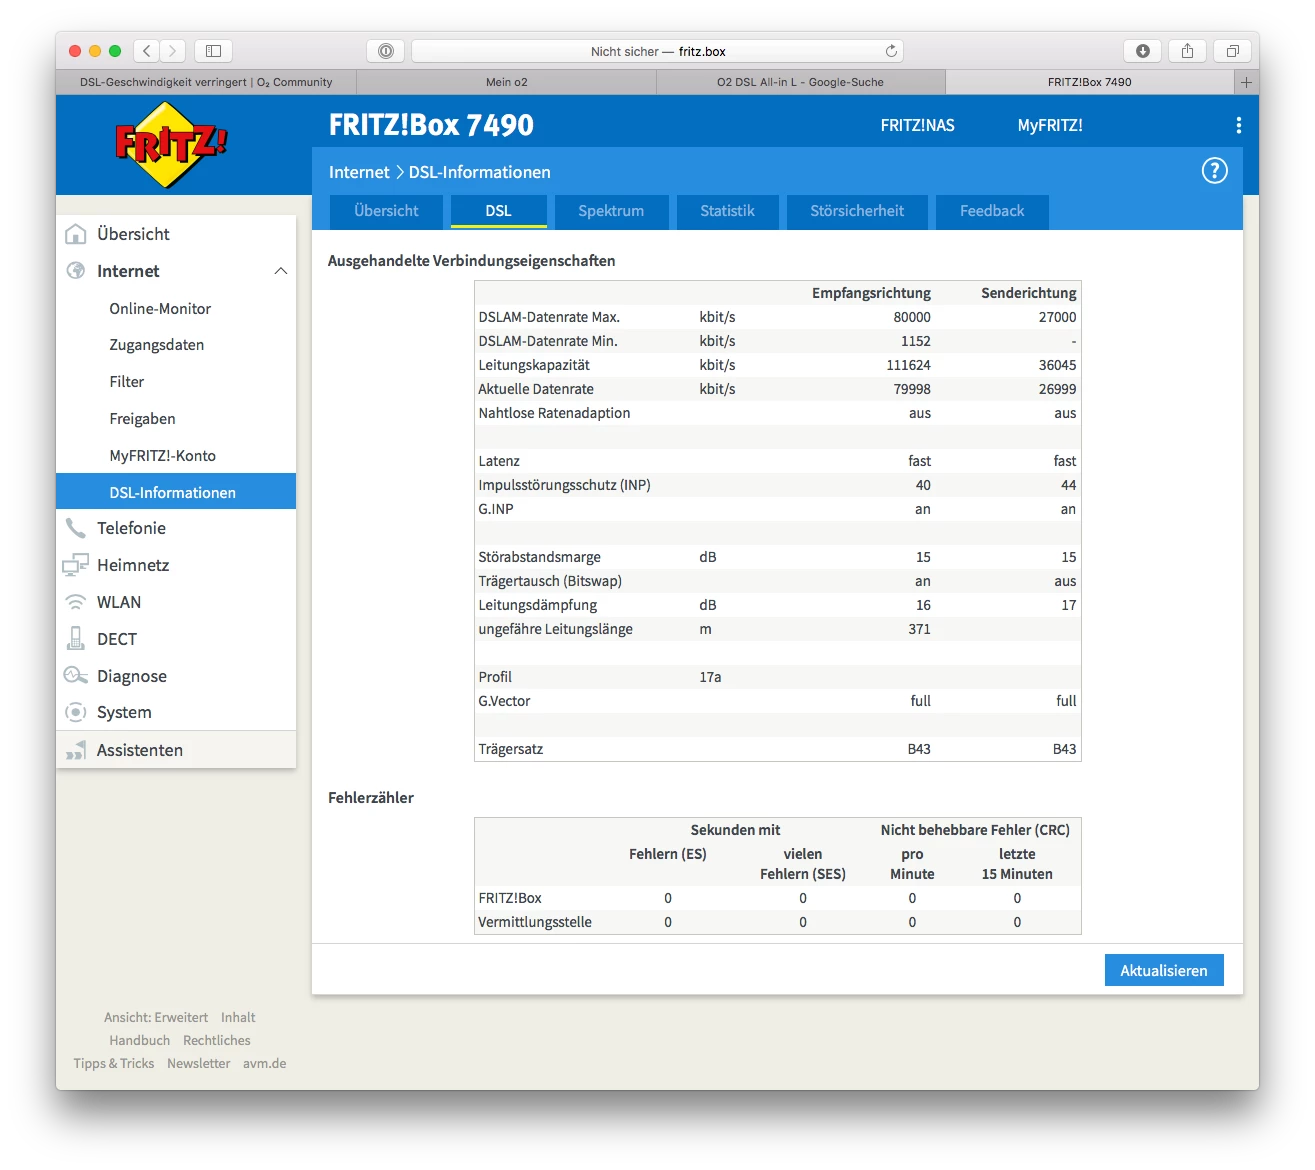
Task: Select DSL-Informationen in sidebar
Action: point(176,491)
